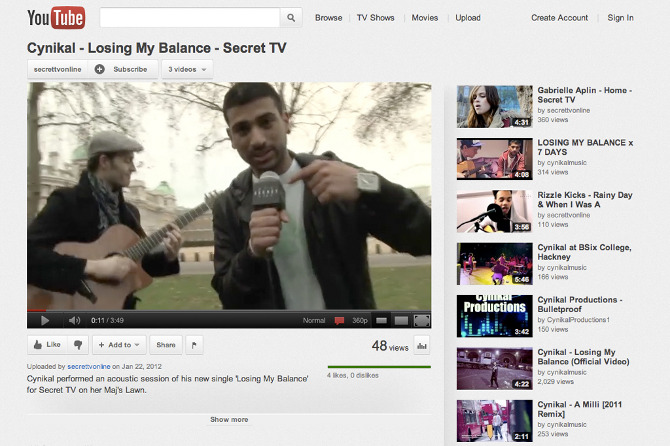670x446 pixels.
Task: Flag this video as inappropriate
Action: [194, 345]
